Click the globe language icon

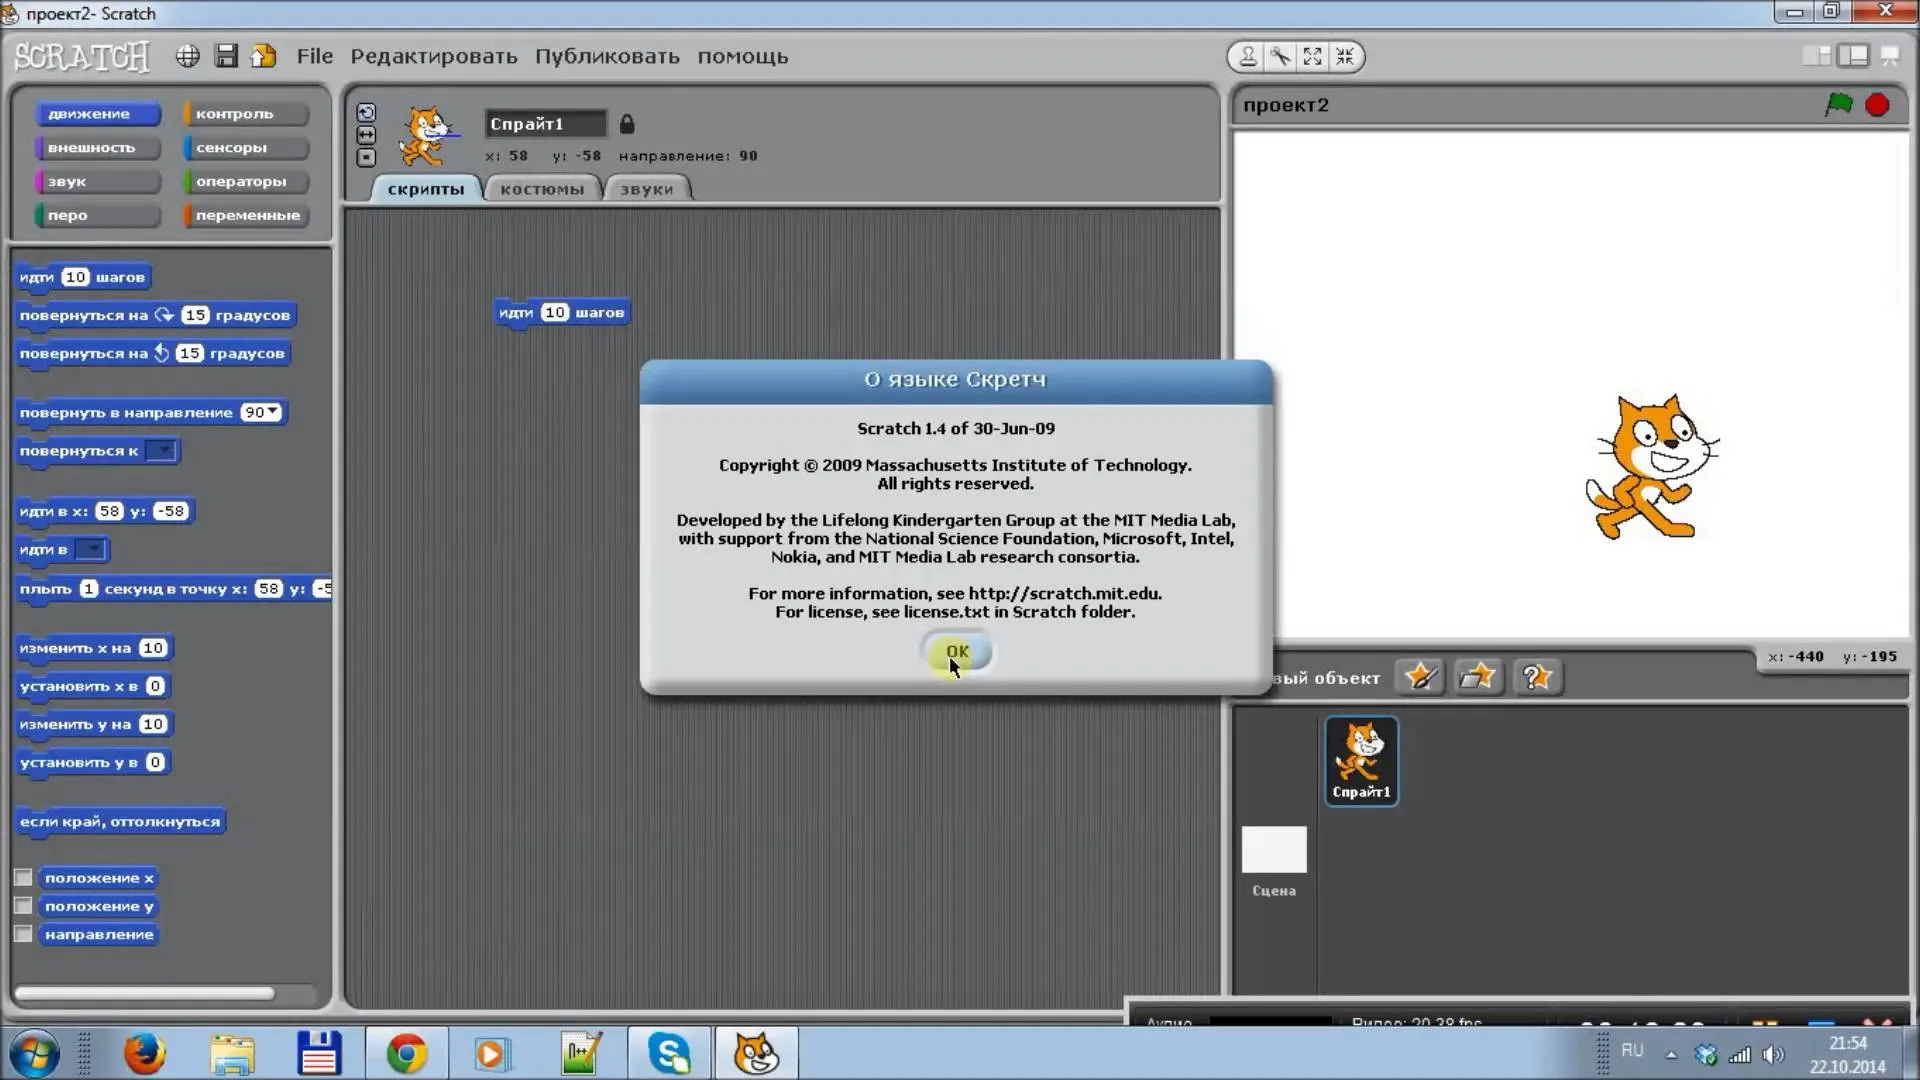pos(187,57)
